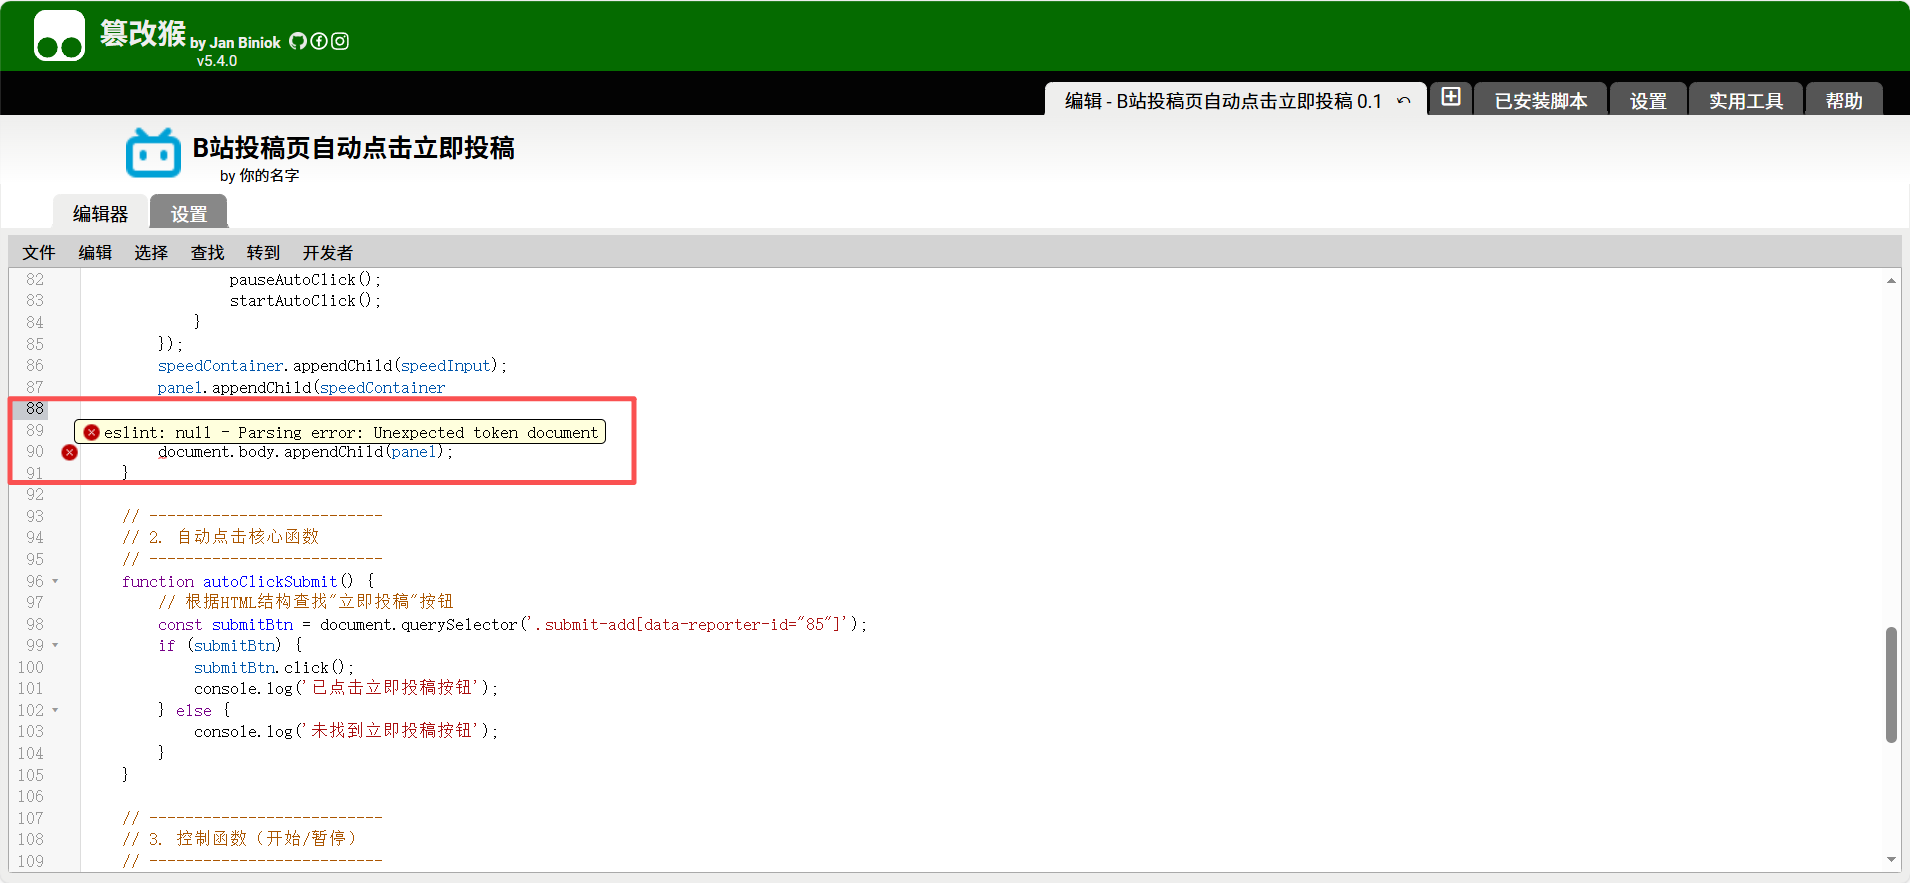Open the Instagram icon link
The image size is (1910, 883).
[x=340, y=41]
